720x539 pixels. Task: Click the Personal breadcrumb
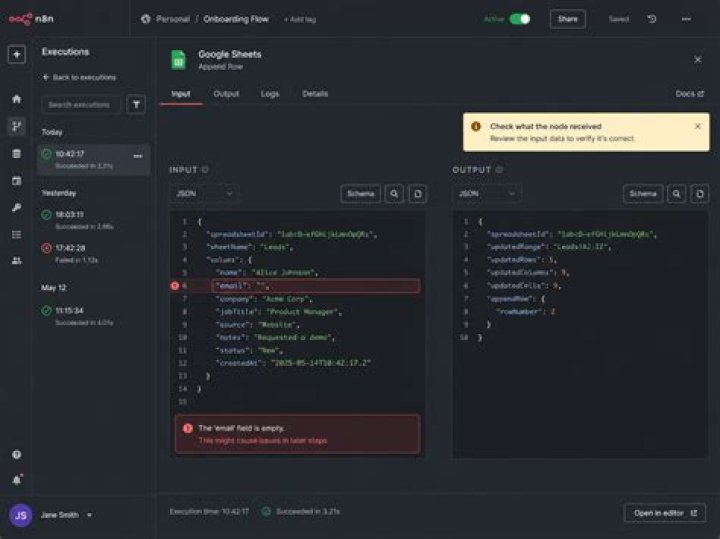coord(173,19)
